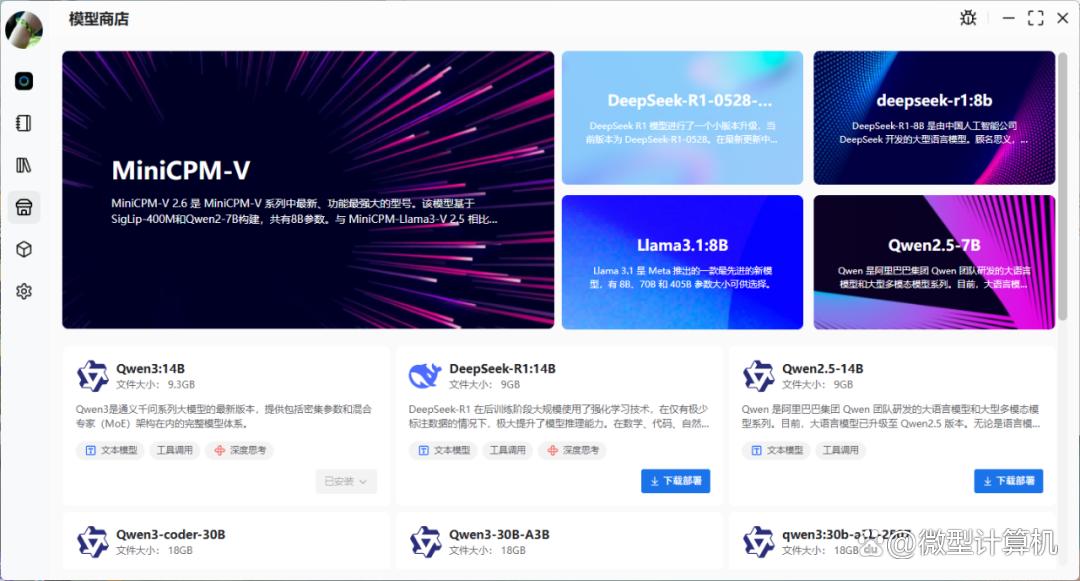The width and height of the screenshot is (1080, 581).
Task: Open the MiniCPM-V featured banner
Action: (x=308, y=189)
